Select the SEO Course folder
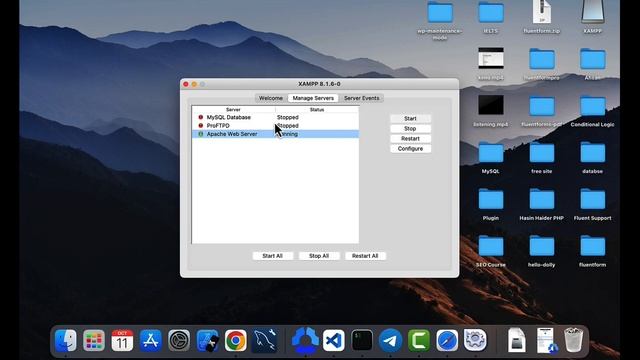 (x=491, y=247)
